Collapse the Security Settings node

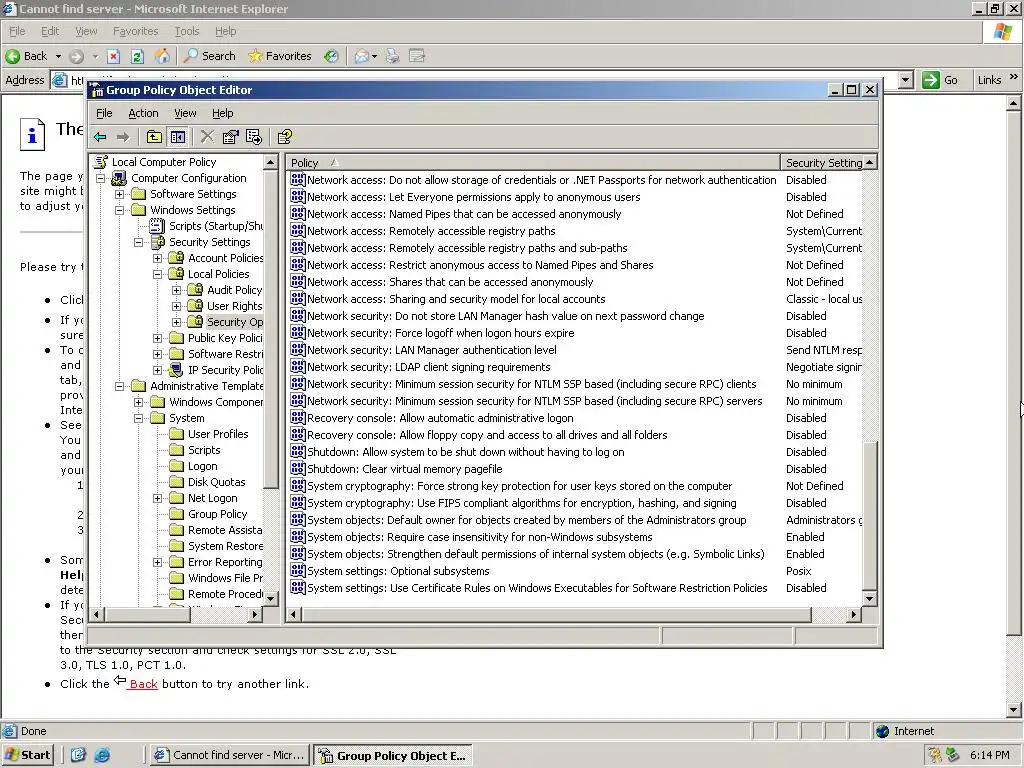coord(138,242)
